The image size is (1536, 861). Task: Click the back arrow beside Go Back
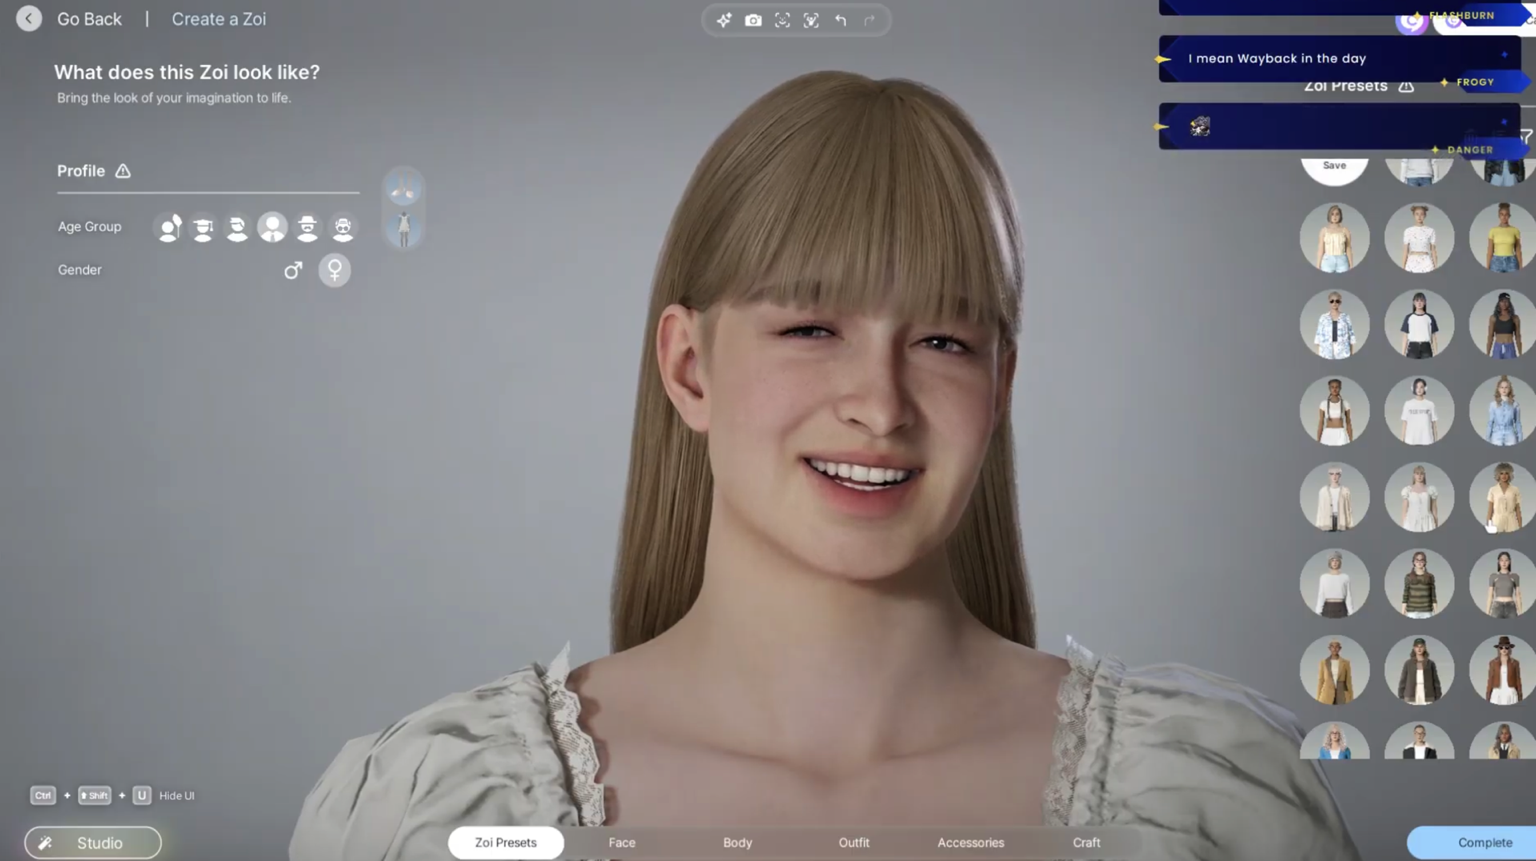click(x=29, y=19)
